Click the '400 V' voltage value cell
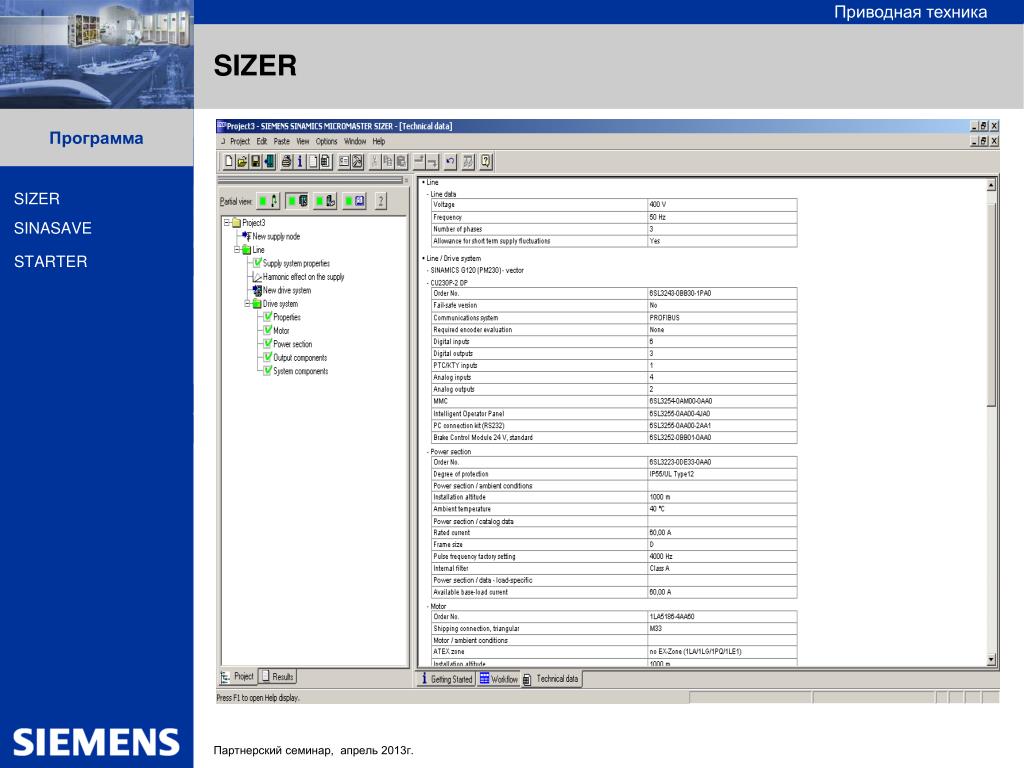 722,204
